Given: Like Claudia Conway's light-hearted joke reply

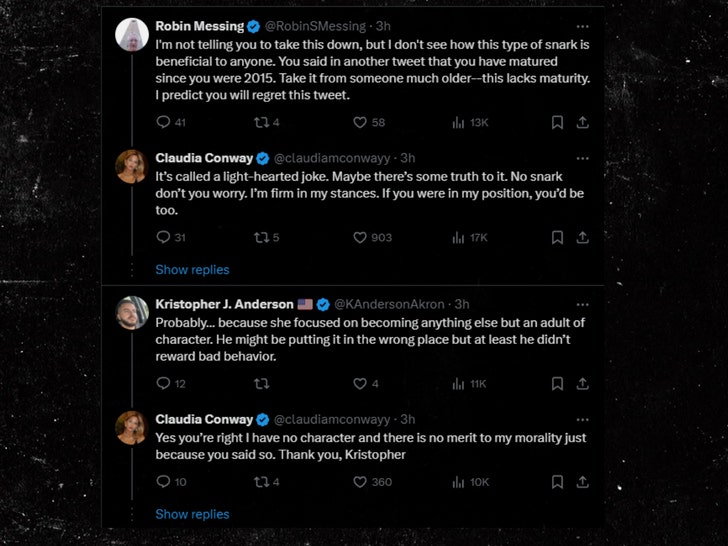Looking at the screenshot, I should pos(360,237).
